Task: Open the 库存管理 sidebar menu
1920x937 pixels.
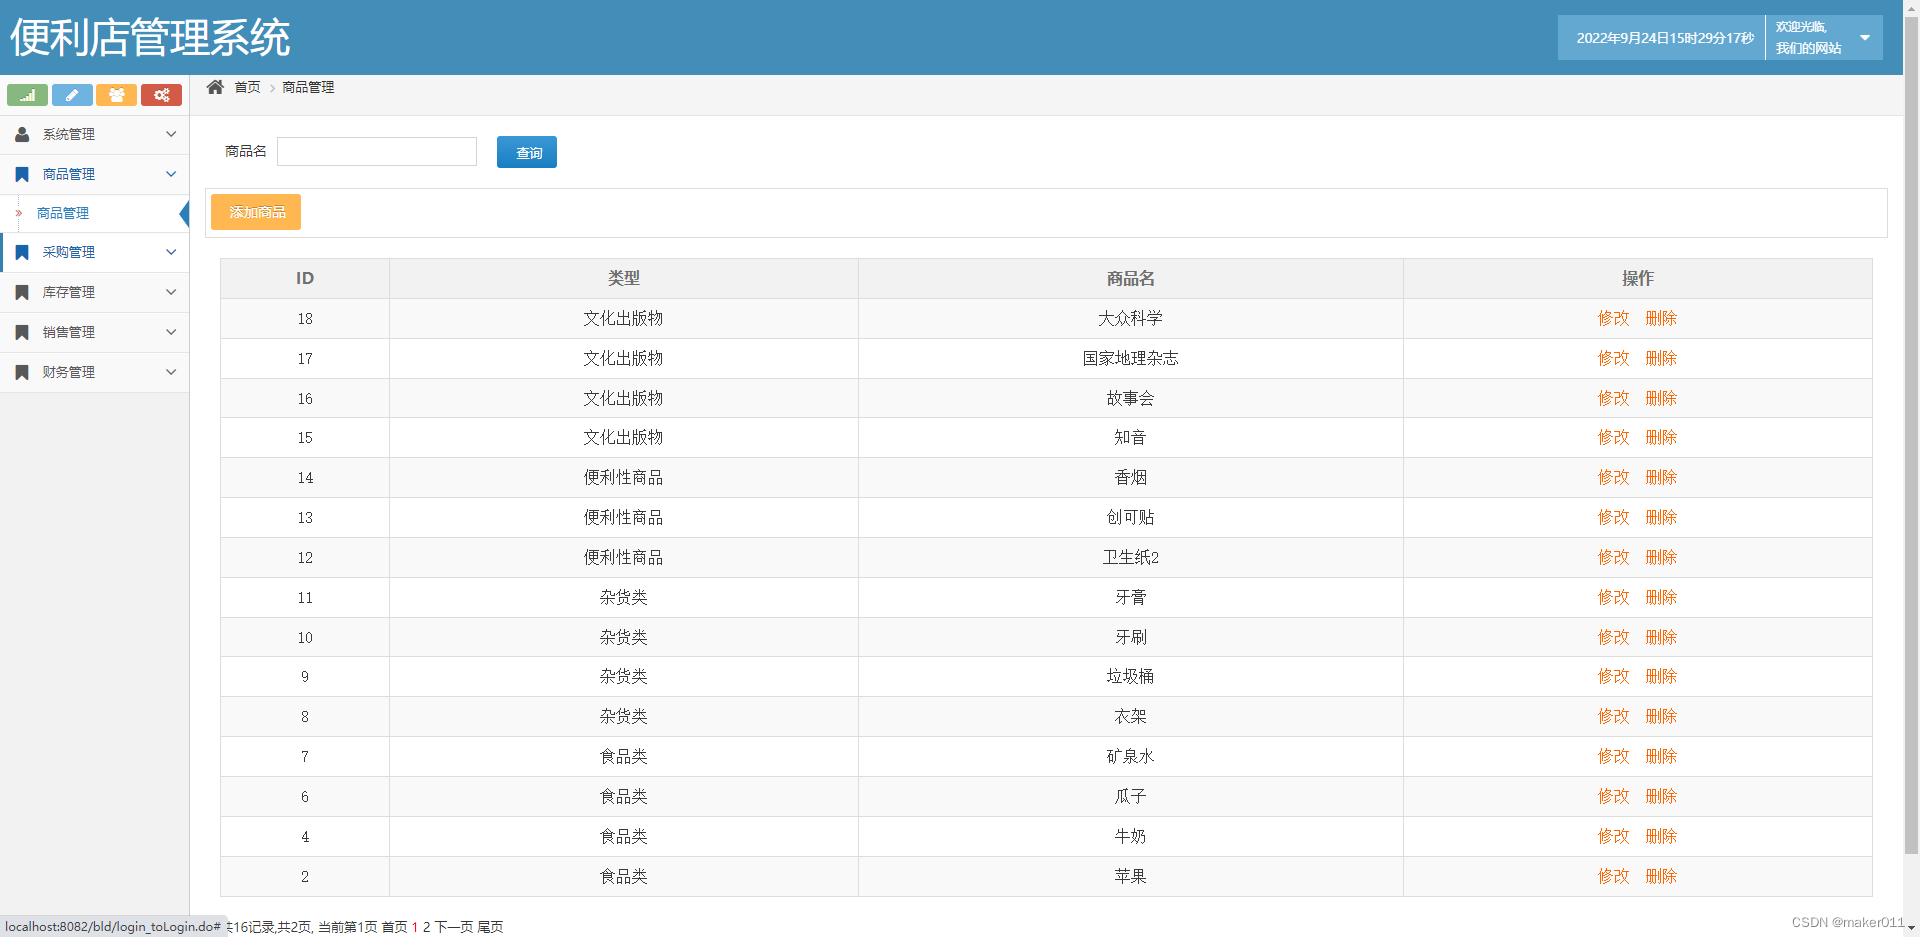Action: [94, 292]
